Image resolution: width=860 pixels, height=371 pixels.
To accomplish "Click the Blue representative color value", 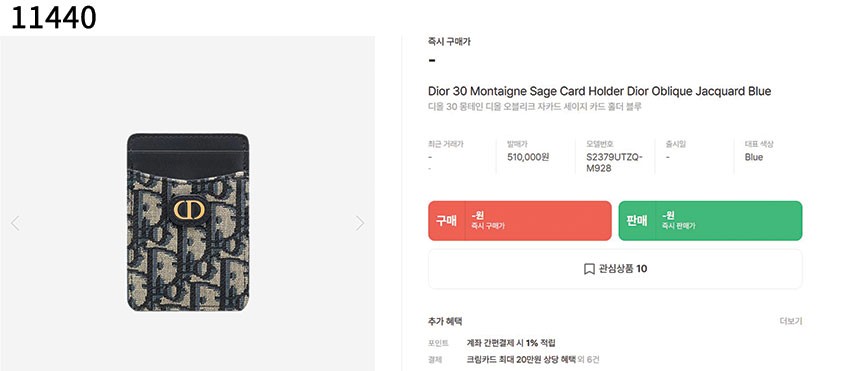I will point(754,157).
